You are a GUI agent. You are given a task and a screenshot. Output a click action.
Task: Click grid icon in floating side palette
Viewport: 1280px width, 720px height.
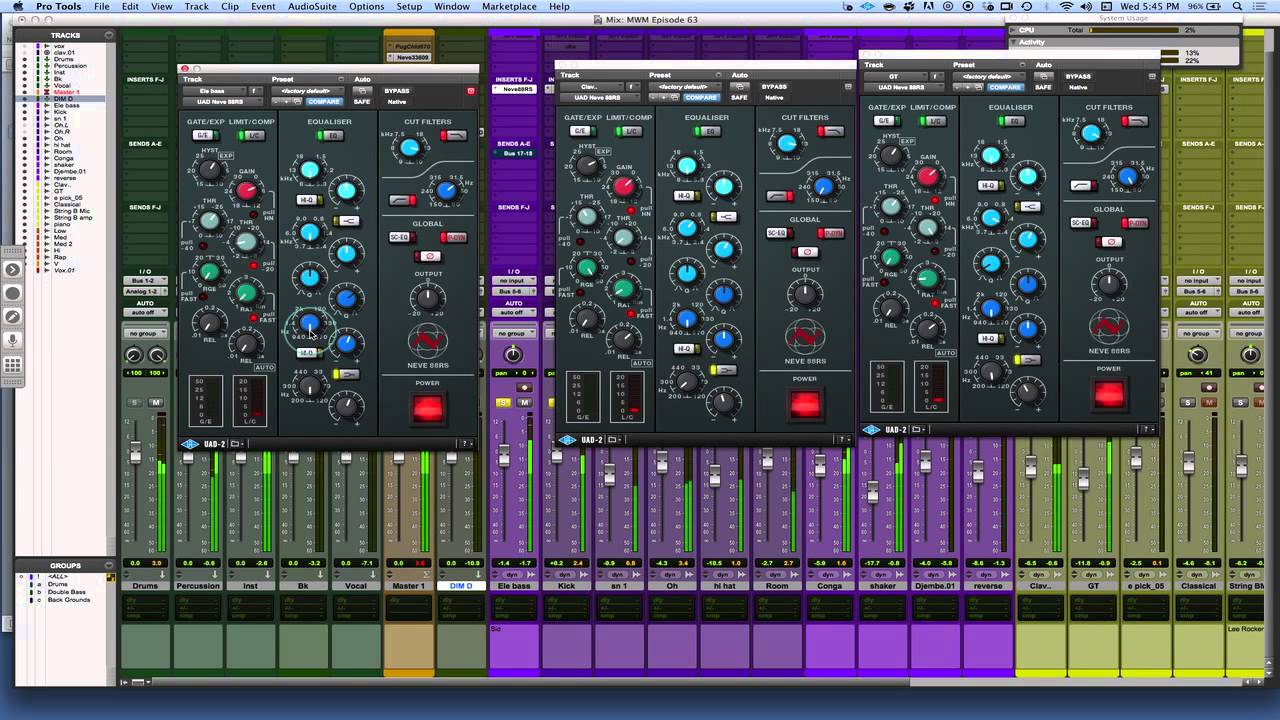13,366
